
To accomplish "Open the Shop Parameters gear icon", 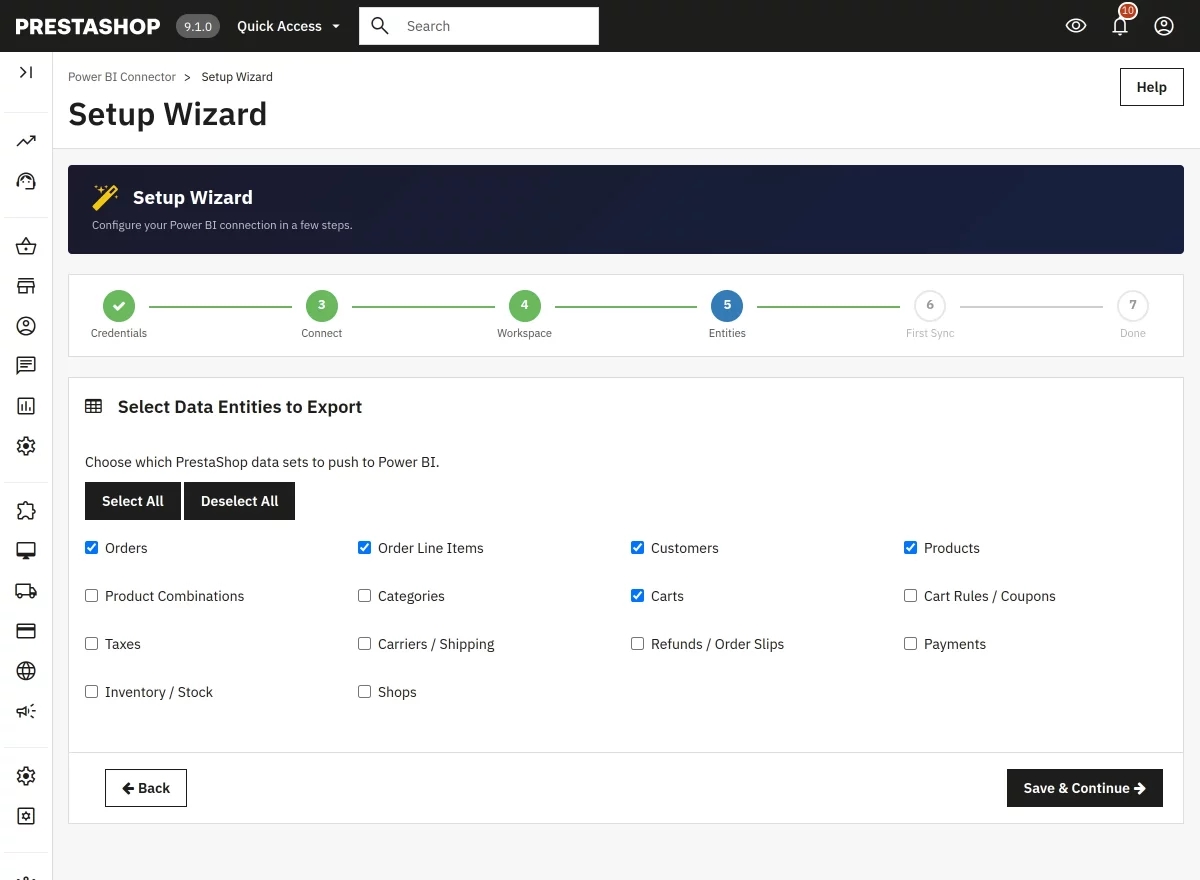I will point(26,776).
